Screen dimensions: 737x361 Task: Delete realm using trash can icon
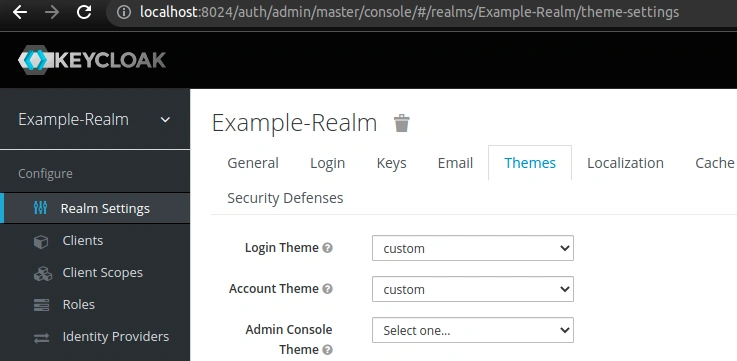(401, 123)
